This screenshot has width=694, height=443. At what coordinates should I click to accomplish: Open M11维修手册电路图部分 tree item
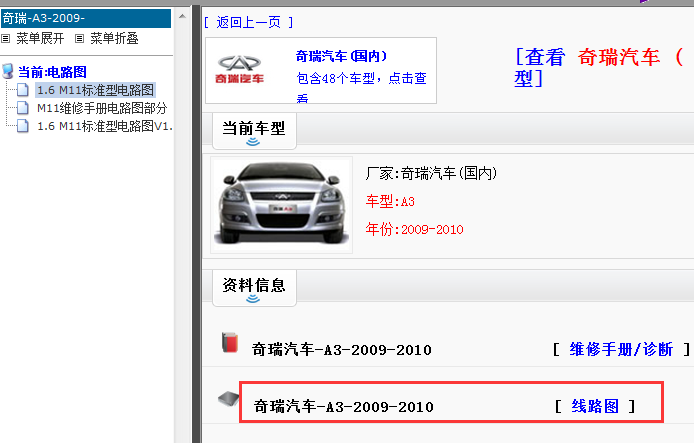pos(102,108)
